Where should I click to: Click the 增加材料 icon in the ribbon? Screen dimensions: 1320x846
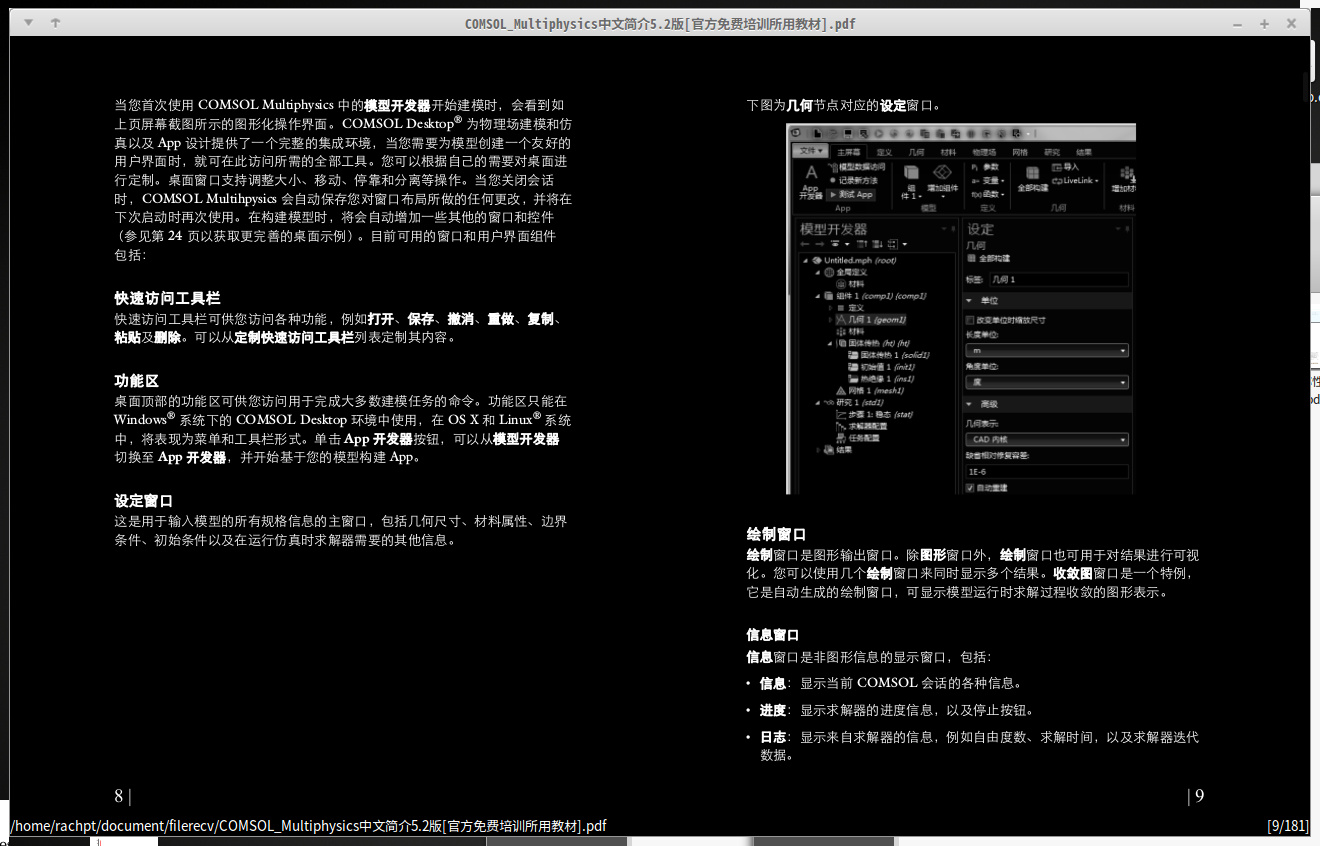tap(1128, 173)
